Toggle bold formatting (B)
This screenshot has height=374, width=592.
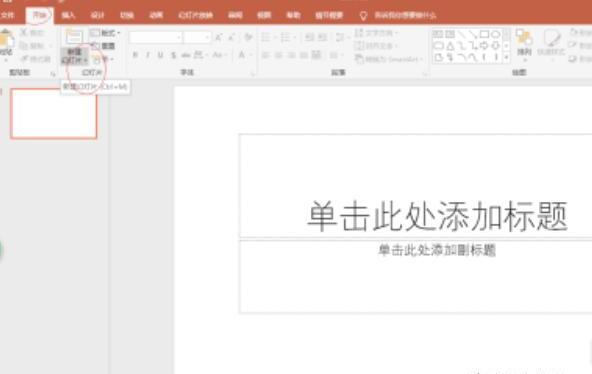click(x=135, y=55)
